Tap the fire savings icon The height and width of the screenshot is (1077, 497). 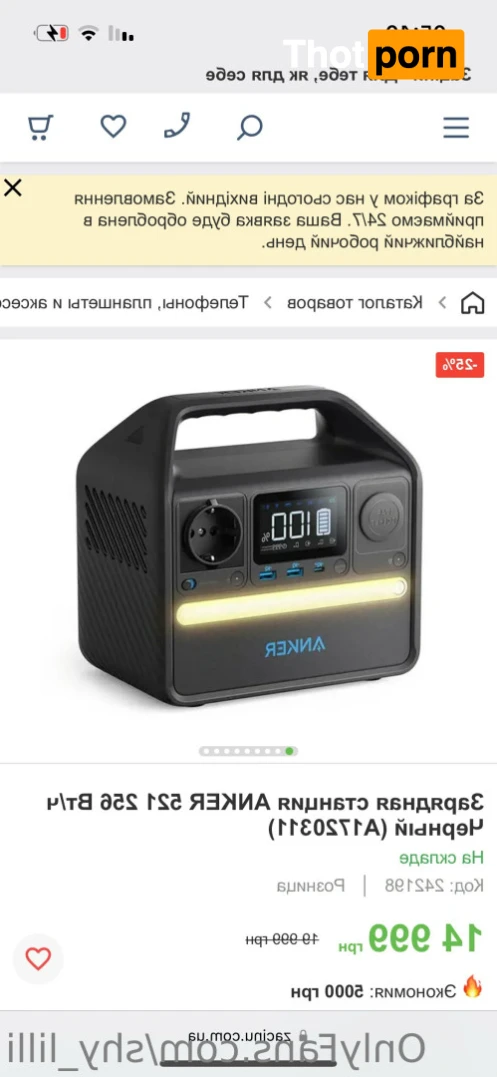[x=472, y=986]
